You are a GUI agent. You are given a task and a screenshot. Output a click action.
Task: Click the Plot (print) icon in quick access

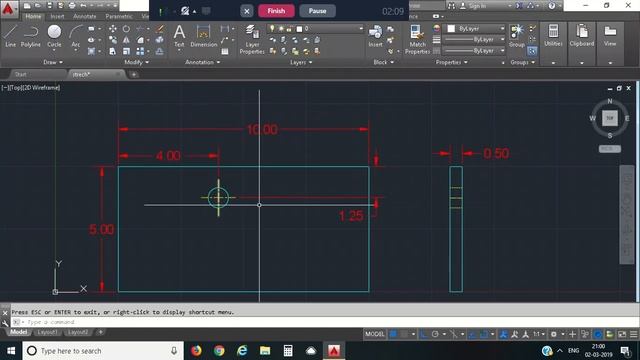click(x=72, y=6)
